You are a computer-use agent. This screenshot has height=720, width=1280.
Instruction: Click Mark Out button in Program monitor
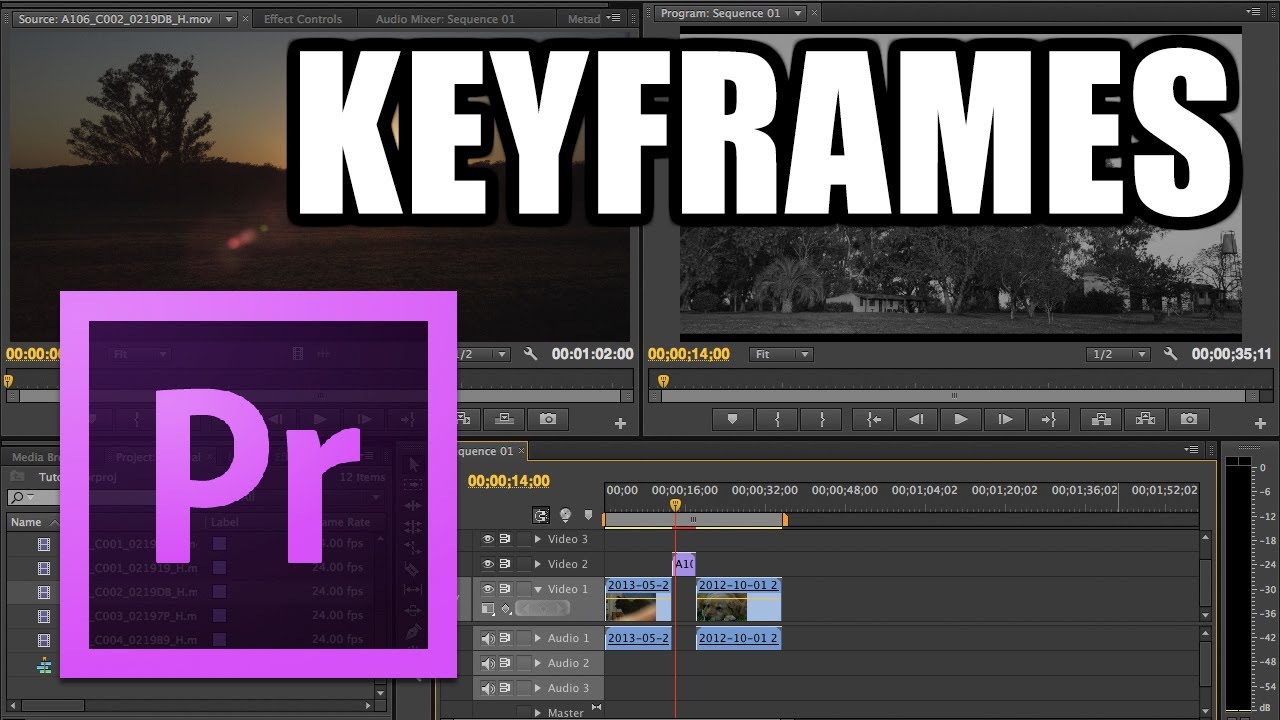821,420
